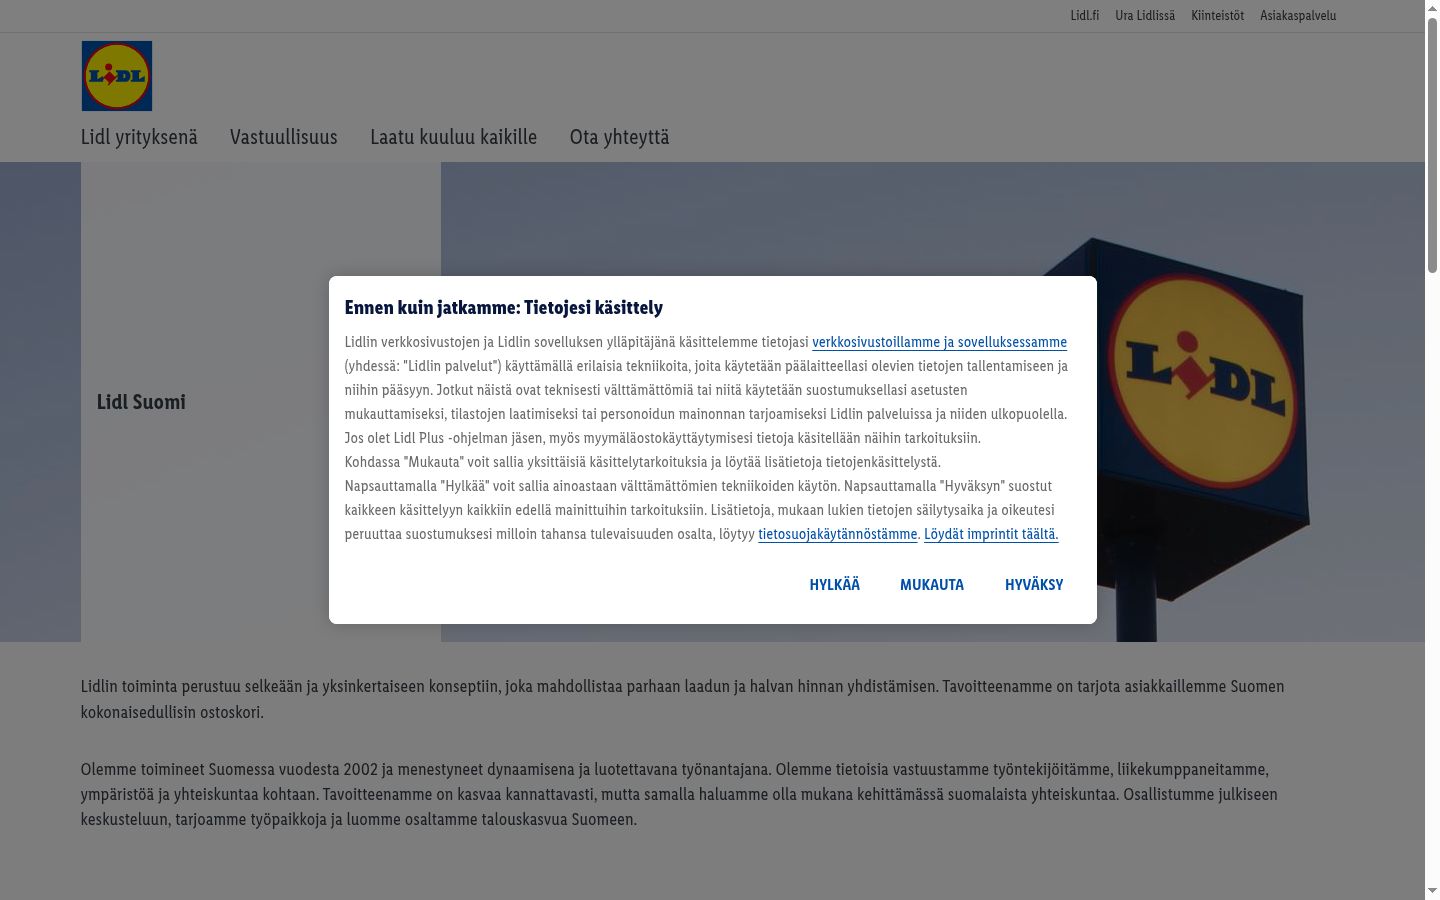Select the Vastuullisuus menu item
This screenshot has height=900, width=1440.
[x=284, y=137]
